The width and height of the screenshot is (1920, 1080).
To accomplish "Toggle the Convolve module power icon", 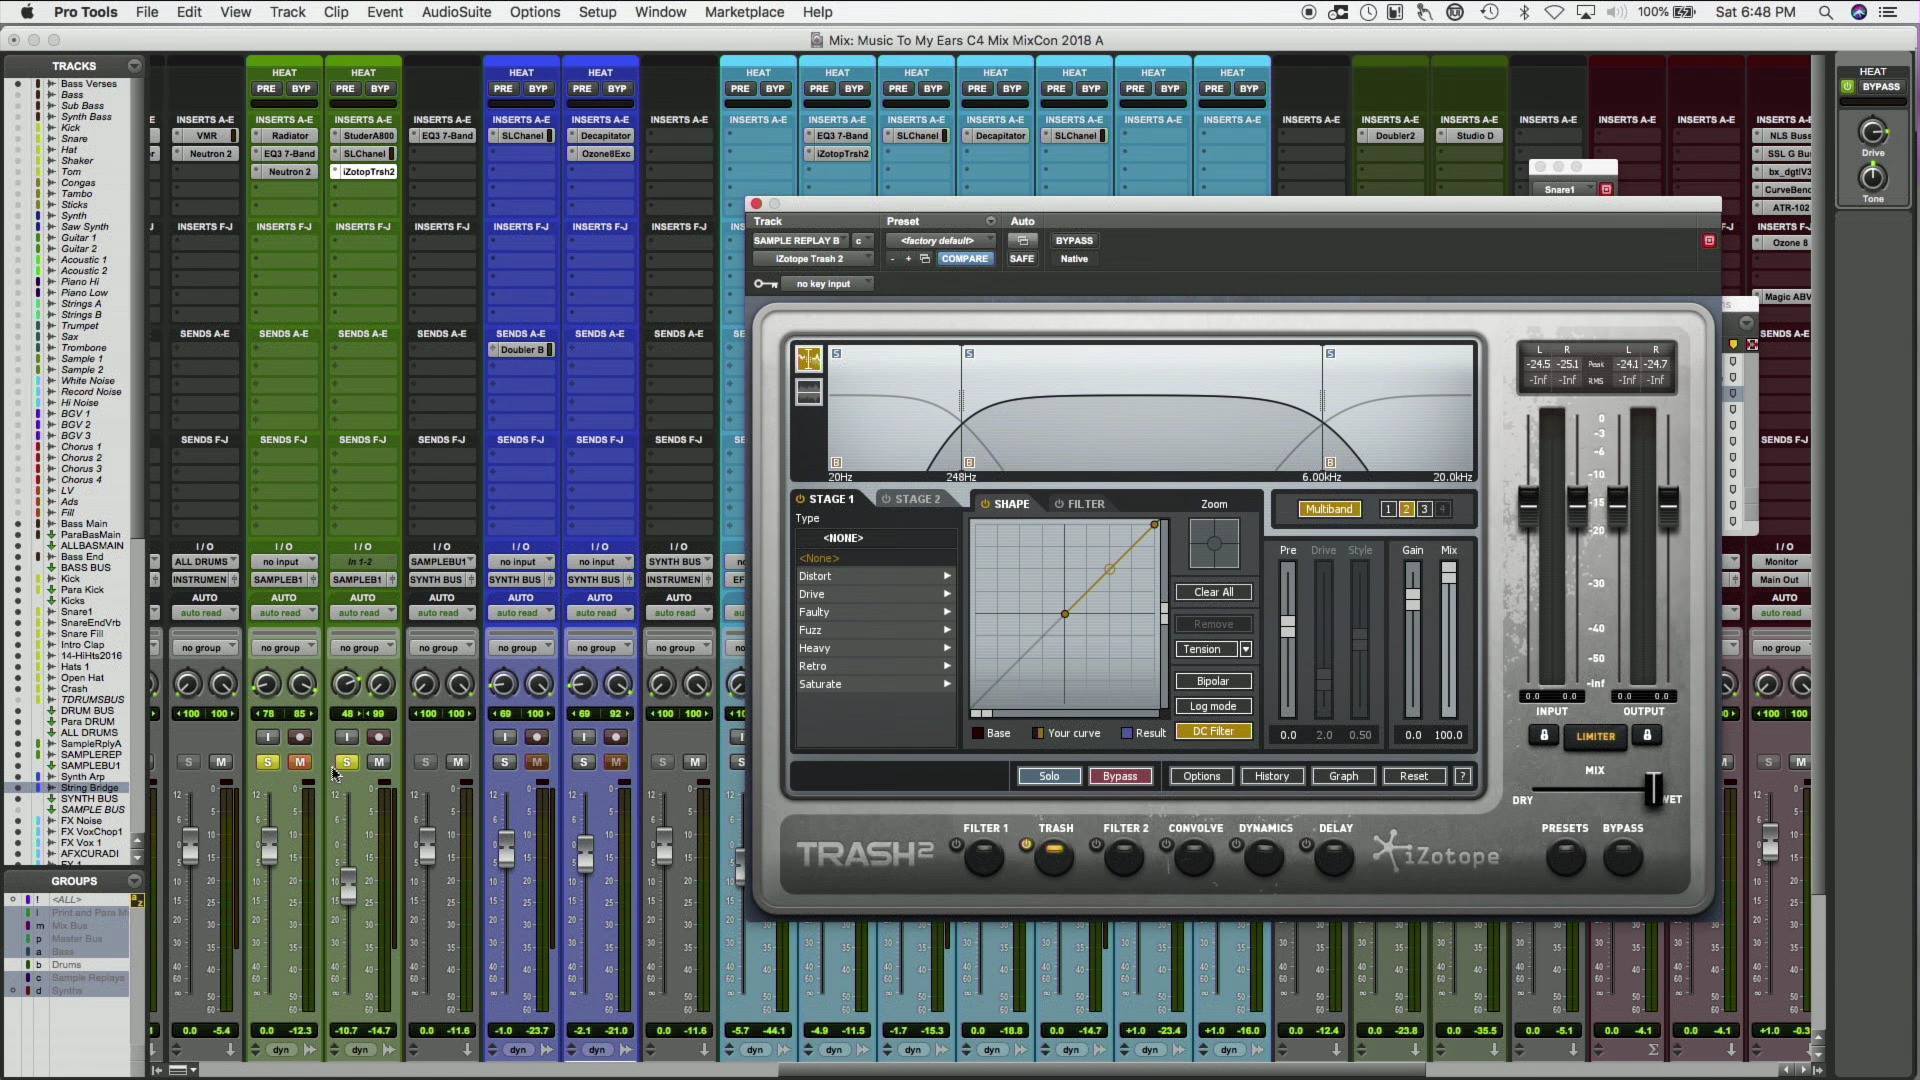I will (1166, 845).
